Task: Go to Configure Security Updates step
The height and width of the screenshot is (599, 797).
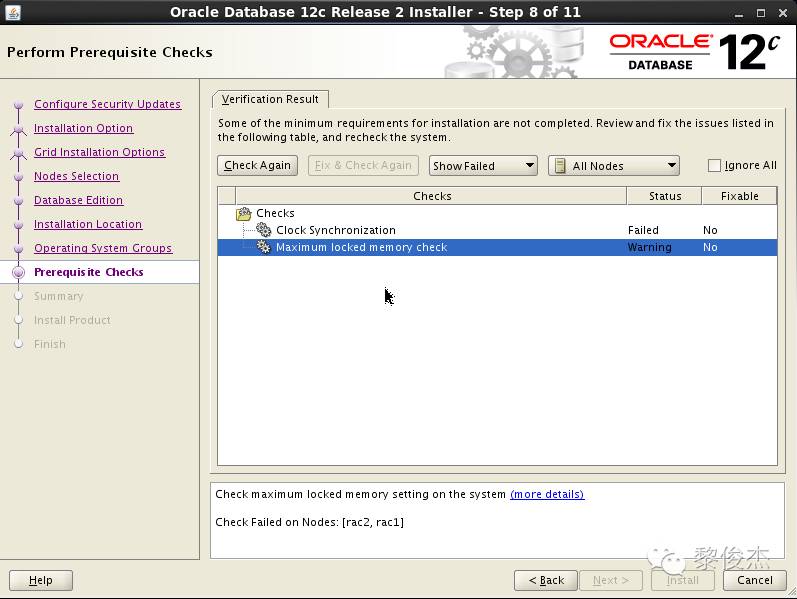Action: (107, 104)
